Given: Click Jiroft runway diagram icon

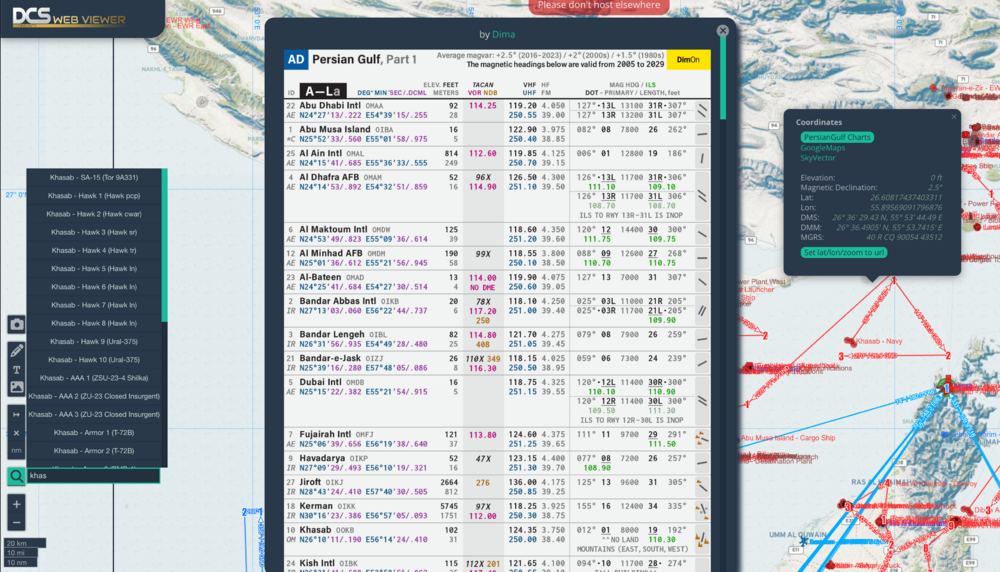Looking at the screenshot, I should coord(702,487).
